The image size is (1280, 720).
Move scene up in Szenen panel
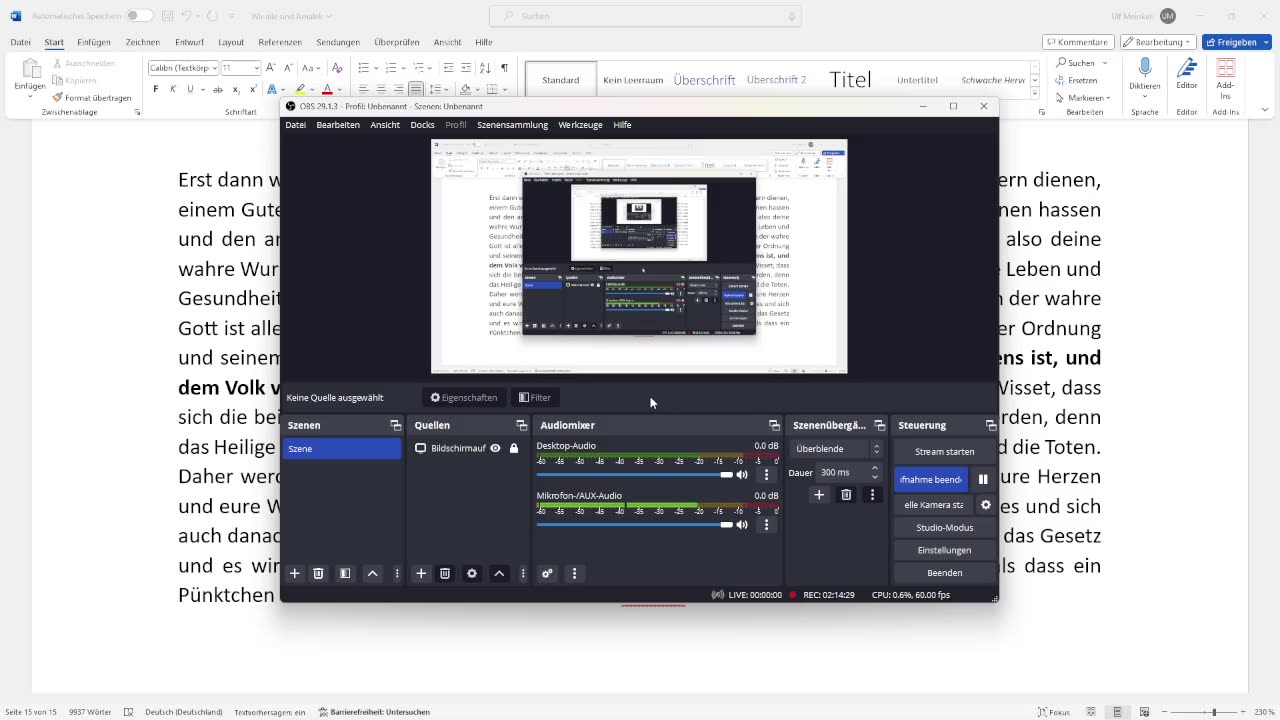pyautogui.click(x=372, y=573)
